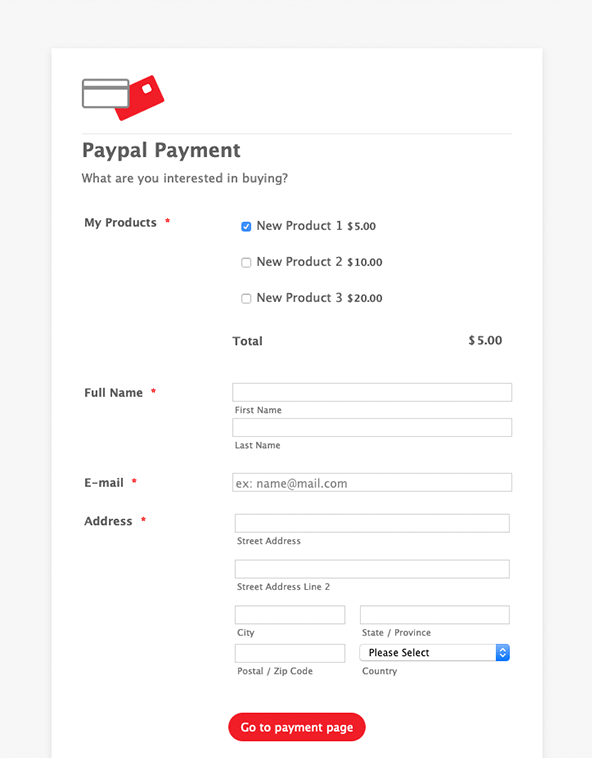Click the E-mail input field
This screenshot has width=592, height=758.
[372, 482]
